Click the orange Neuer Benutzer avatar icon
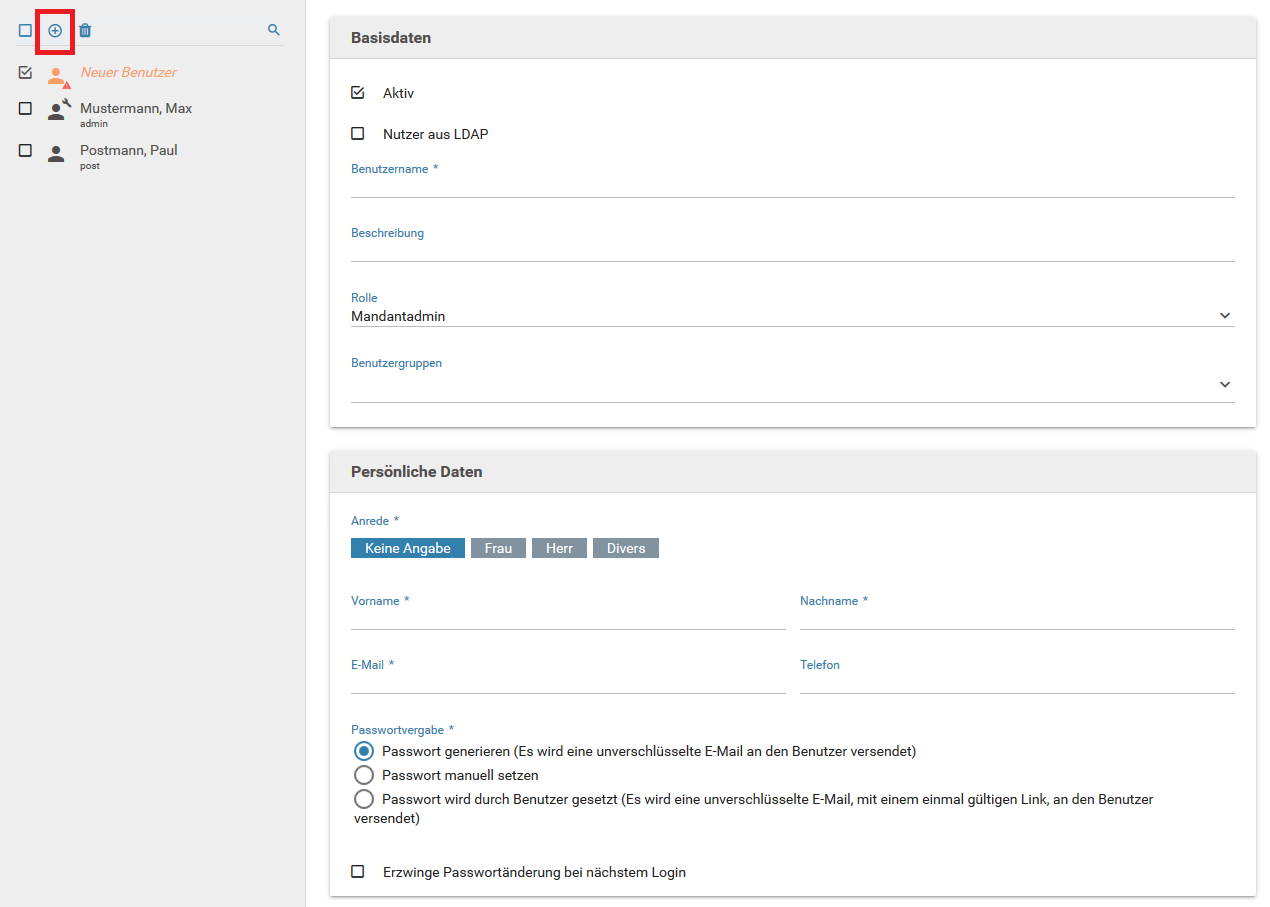The width and height of the screenshot is (1270, 907). tap(57, 75)
